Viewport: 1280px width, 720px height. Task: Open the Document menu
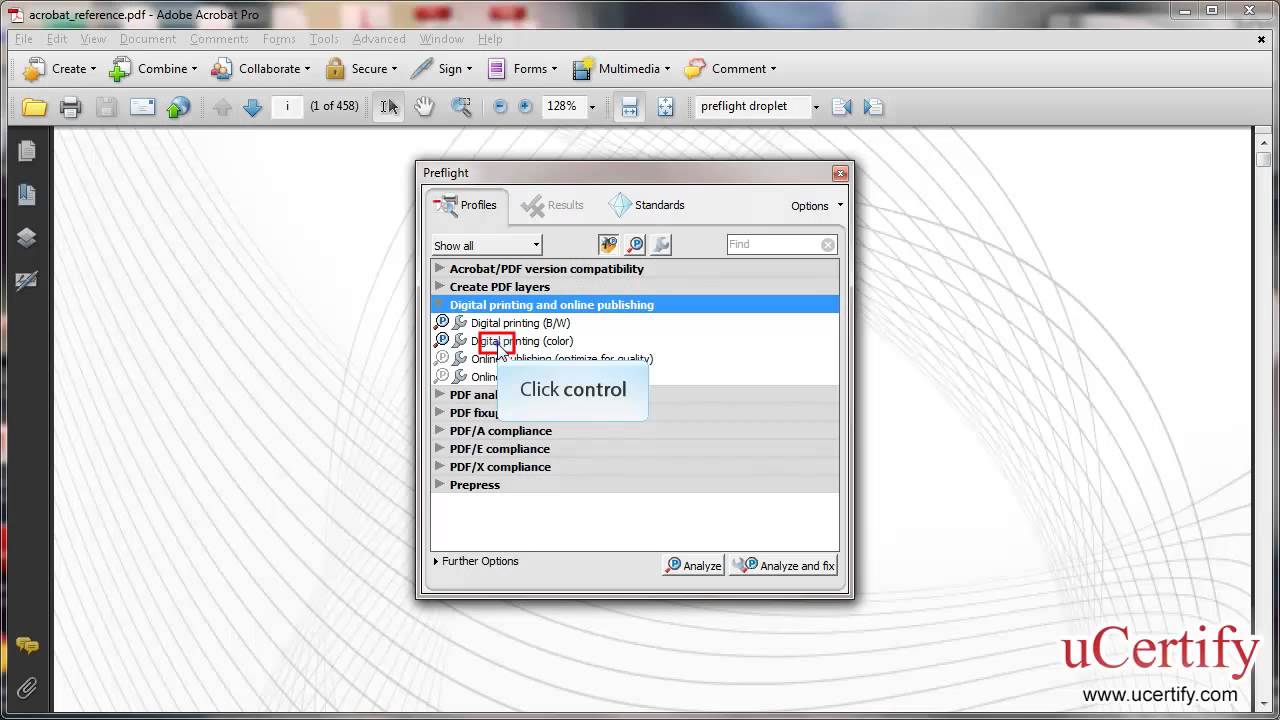coord(148,39)
